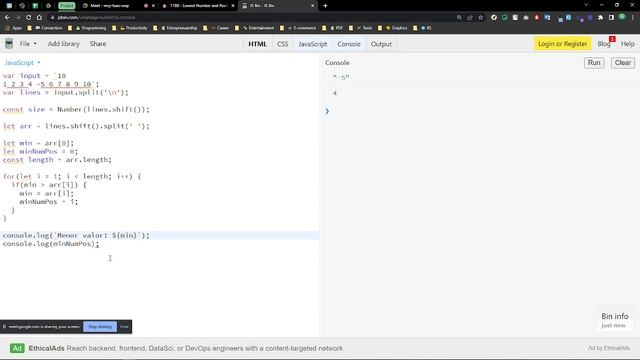Click the "-5" console output line
This screenshot has width=640, height=360.
point(341,77)
